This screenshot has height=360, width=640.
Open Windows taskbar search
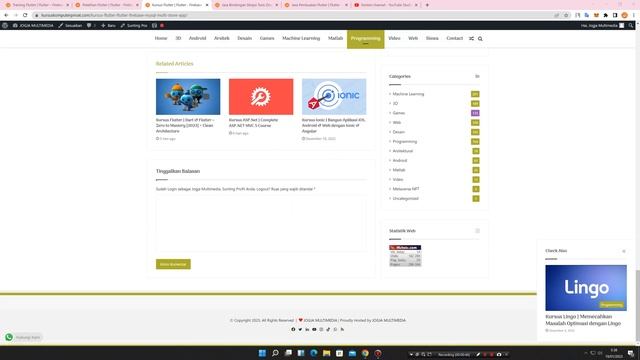point(275,353)
